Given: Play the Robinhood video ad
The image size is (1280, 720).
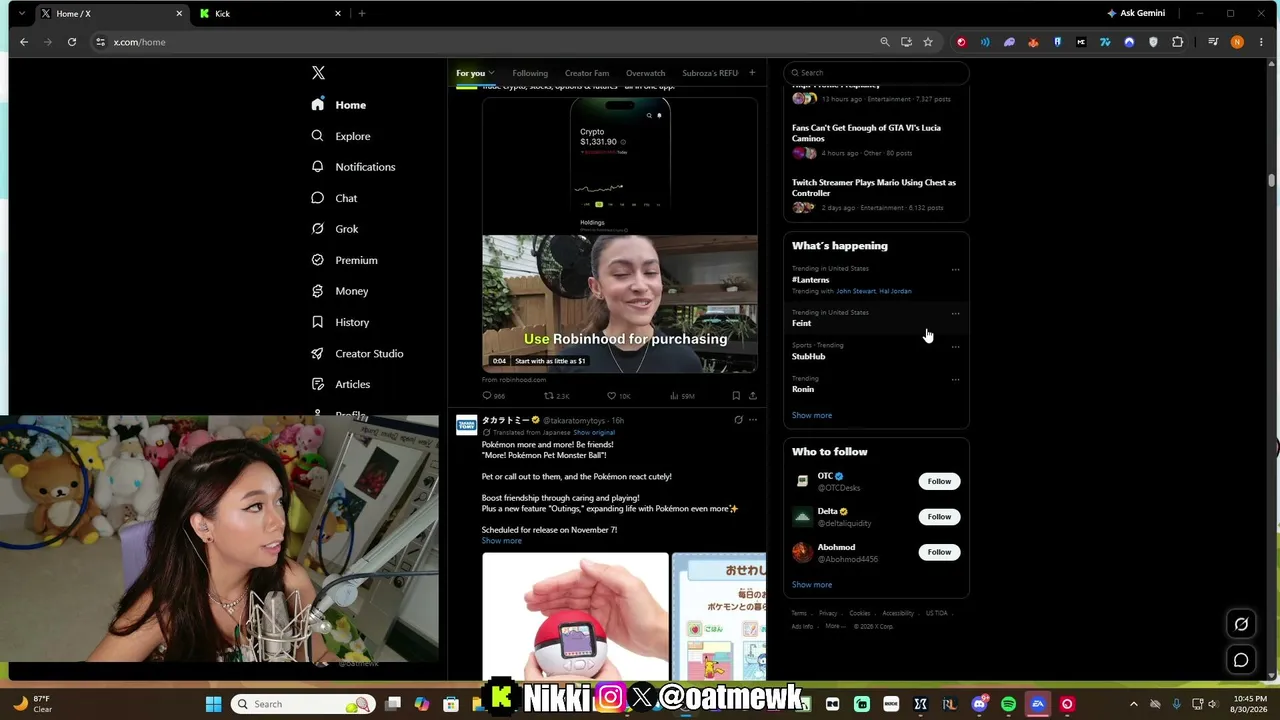Looking at the screenshot, I should pyautogui.click(x=620, y=304).
